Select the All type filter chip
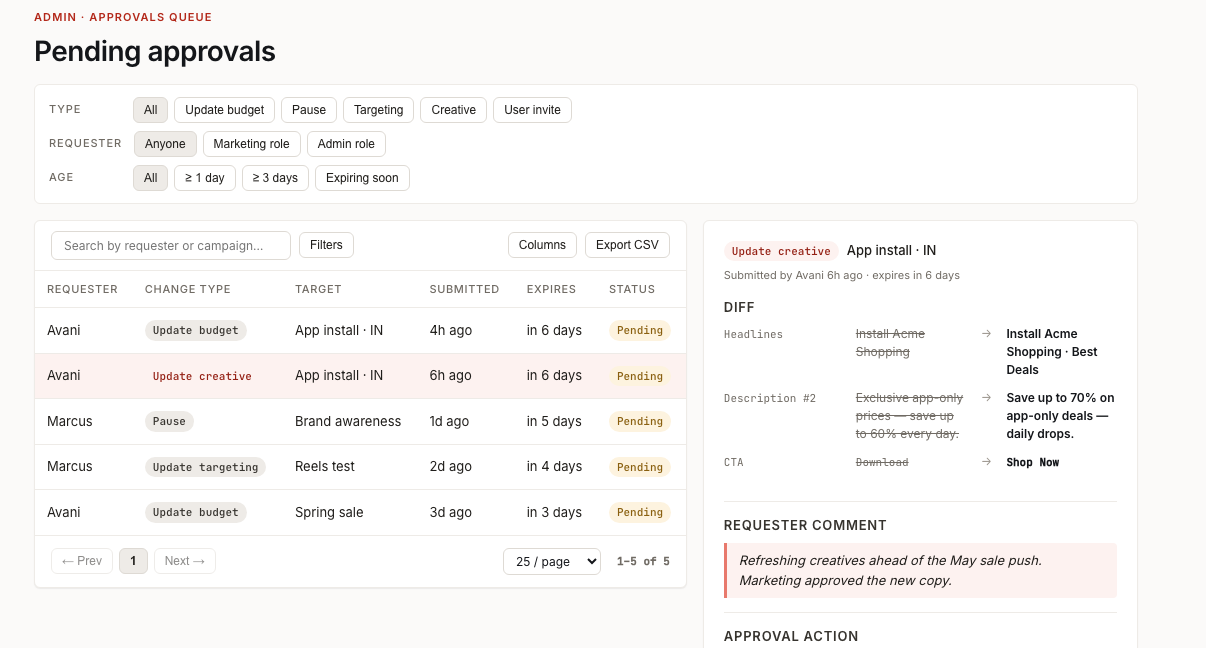This screenshot has height=648, width=1206. (150, 110)
